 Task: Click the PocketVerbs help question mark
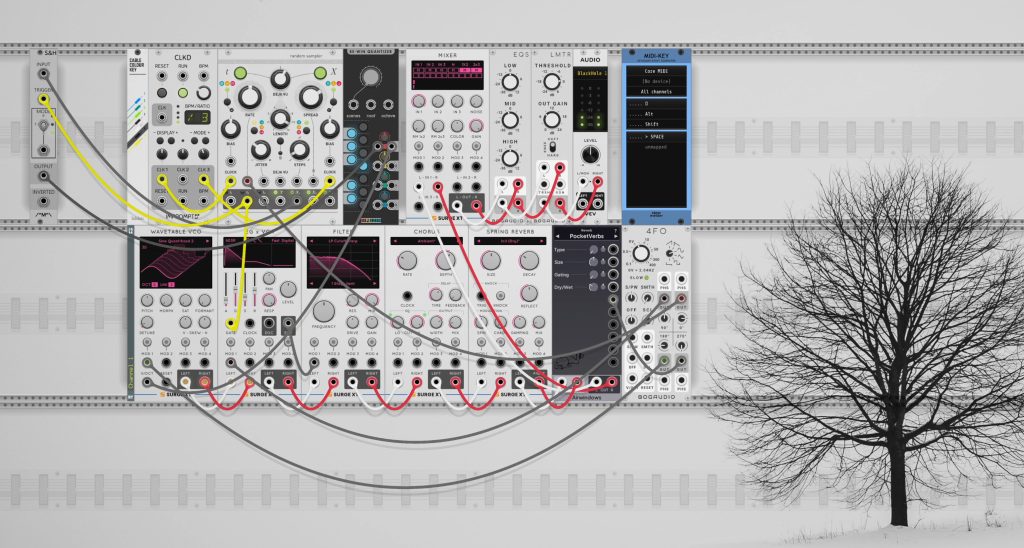[615, 230]
